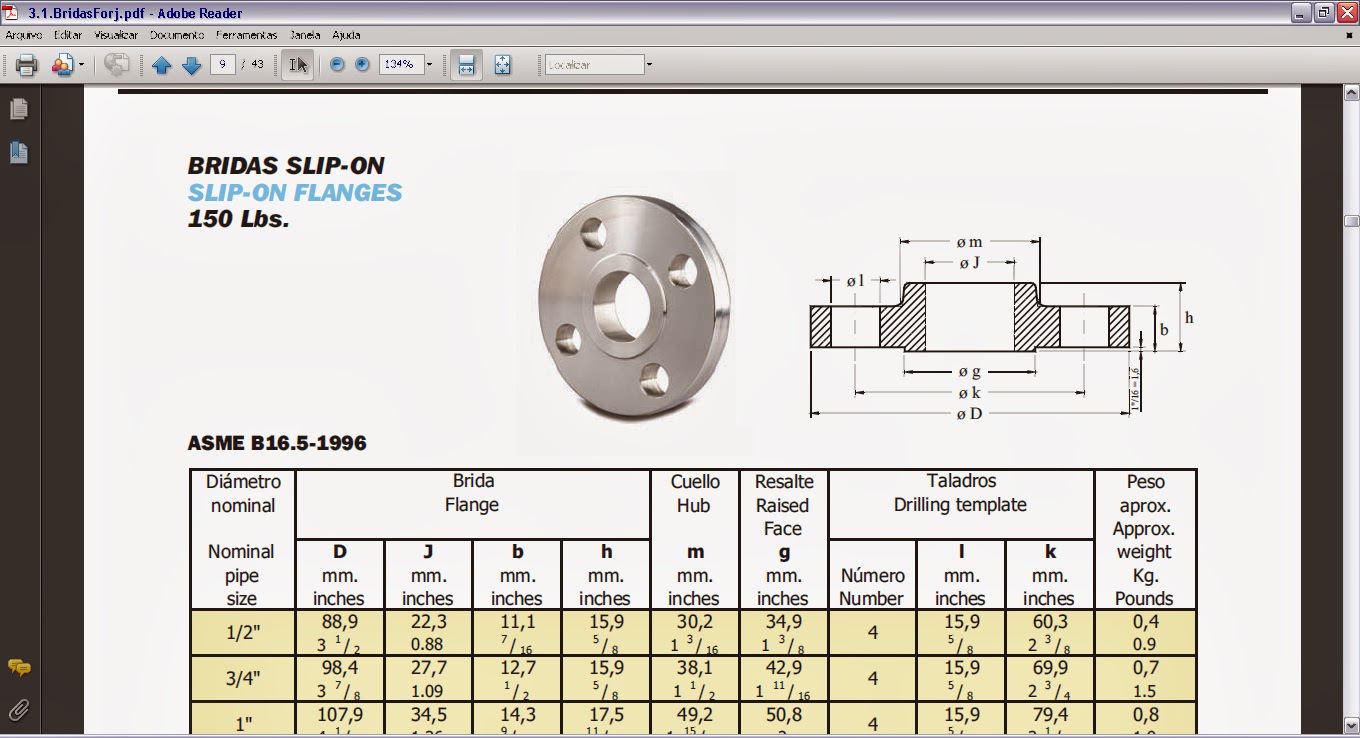Open the zoom percentage dropdown

click(430, 64)
